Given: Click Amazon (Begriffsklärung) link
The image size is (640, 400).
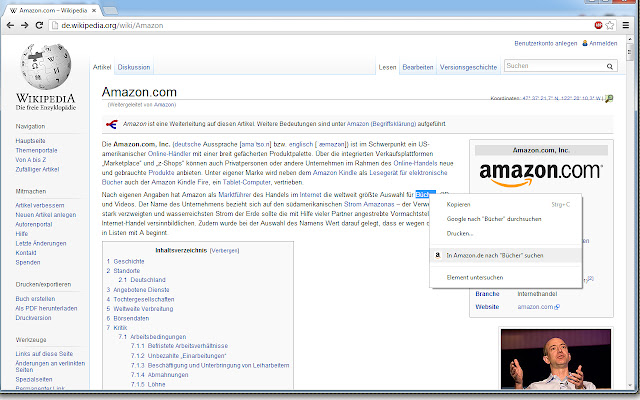Looking at the screenshot, I should pos(381,124).
